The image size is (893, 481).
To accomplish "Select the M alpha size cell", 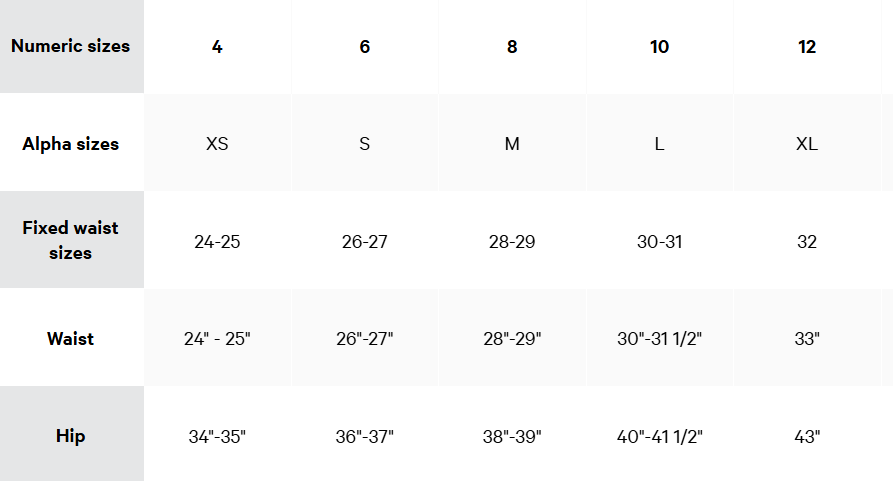I will point(512,143).
